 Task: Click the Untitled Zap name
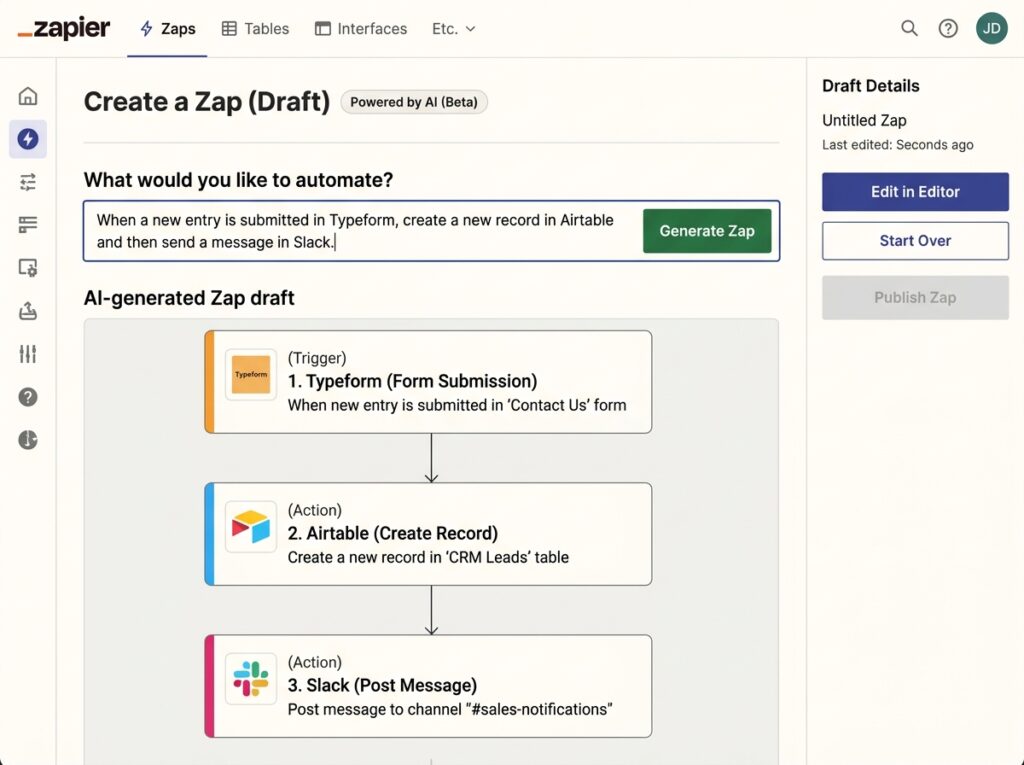864,120
